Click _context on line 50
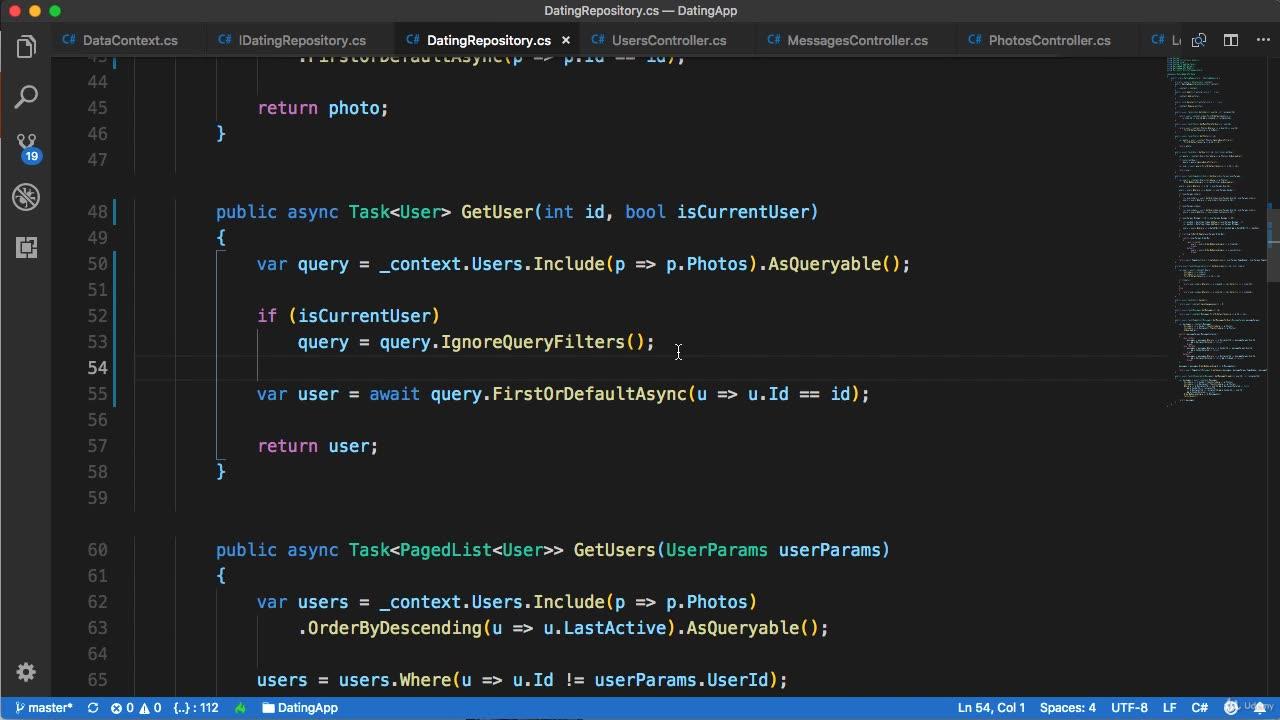 pos(420,264)
